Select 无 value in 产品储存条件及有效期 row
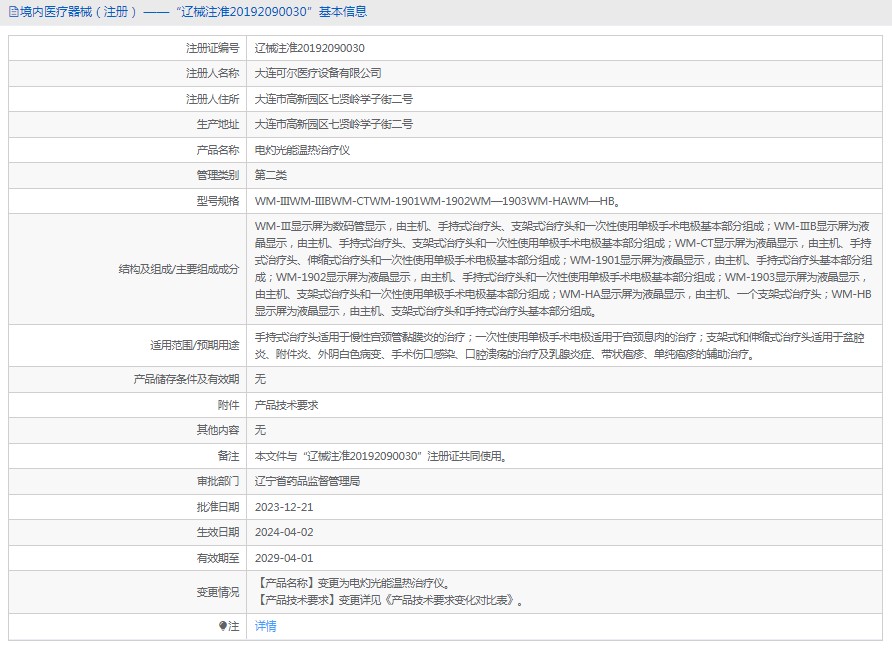 (x=260, y=379)
